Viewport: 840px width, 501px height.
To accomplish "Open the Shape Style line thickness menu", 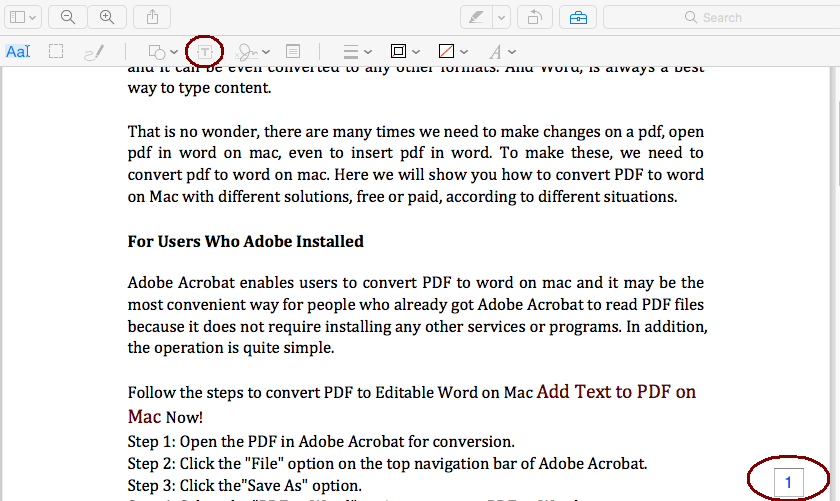I will point(357,52).
